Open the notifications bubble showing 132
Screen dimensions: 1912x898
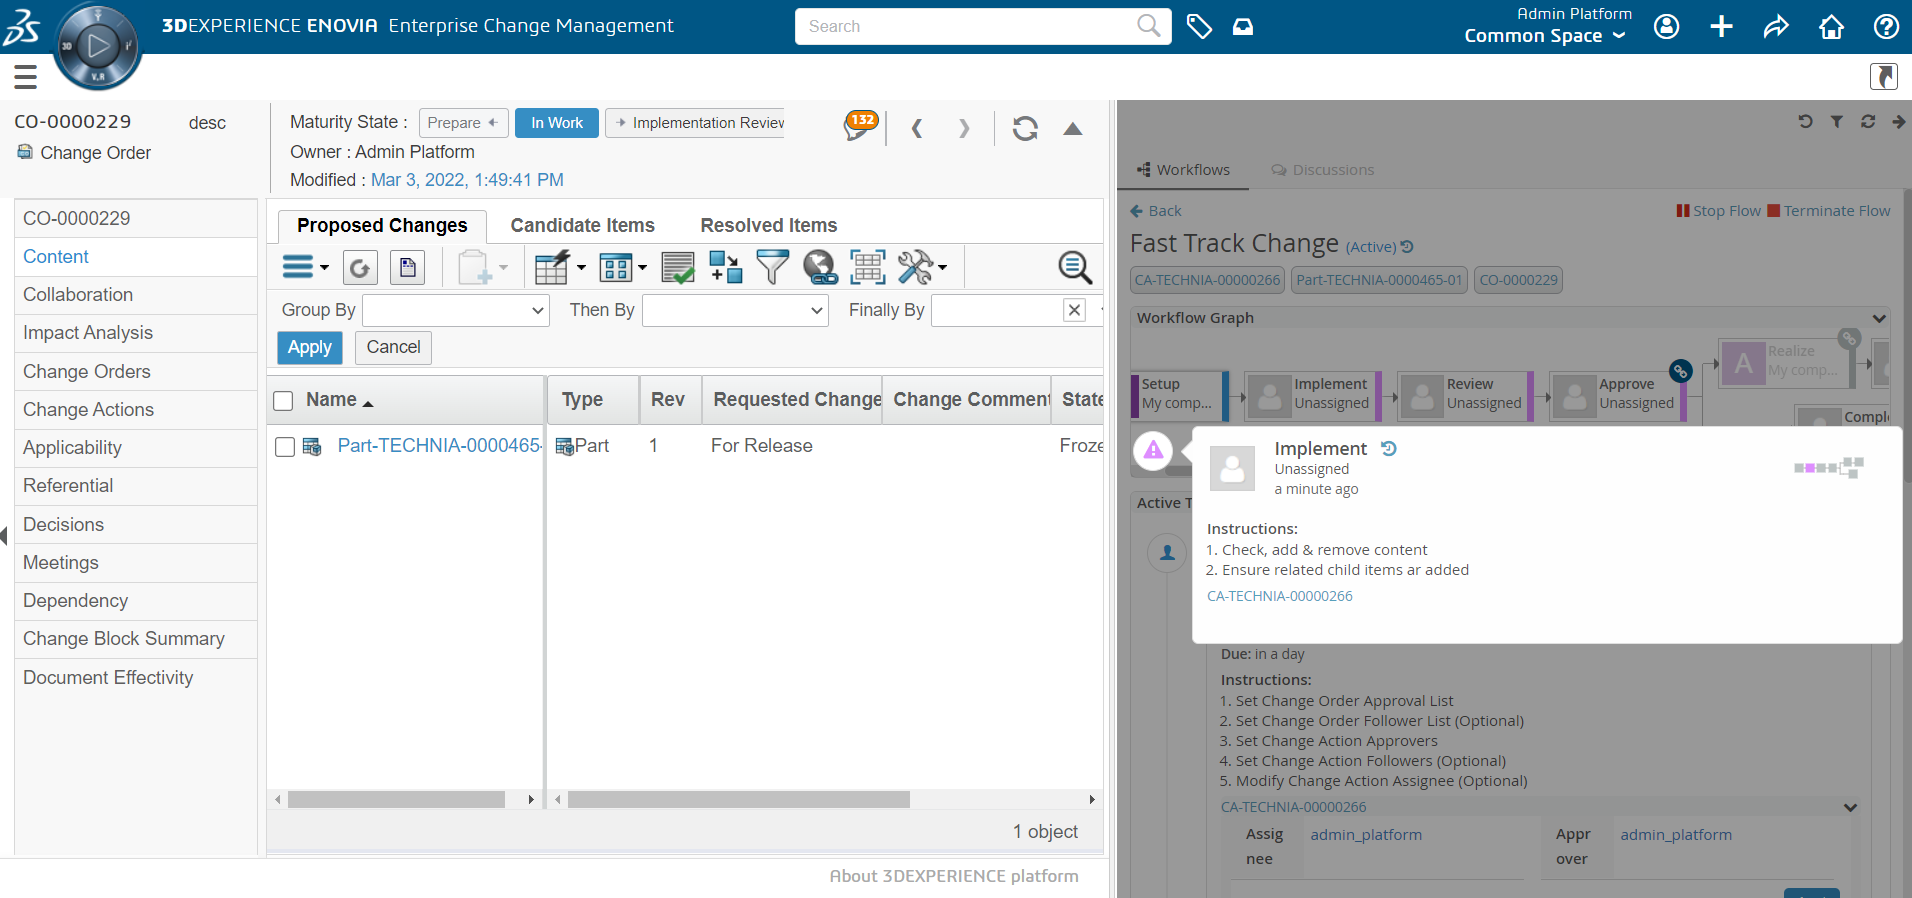(860, 126)
